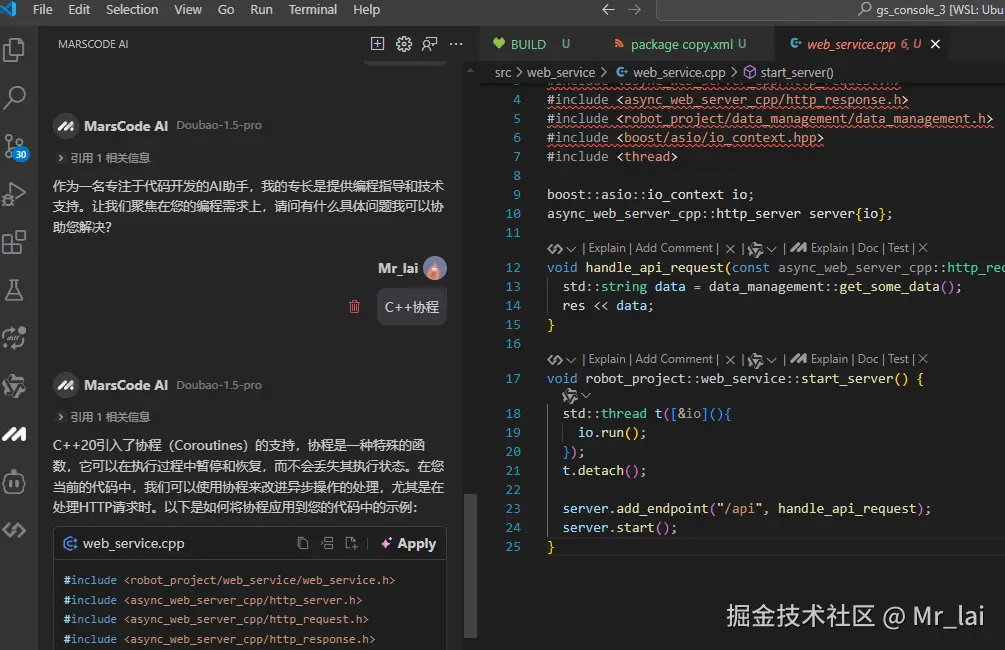Open the Extensions view
Image resolution: width=1005 pixels, height=650 pixels.
[x=14, y=242]
